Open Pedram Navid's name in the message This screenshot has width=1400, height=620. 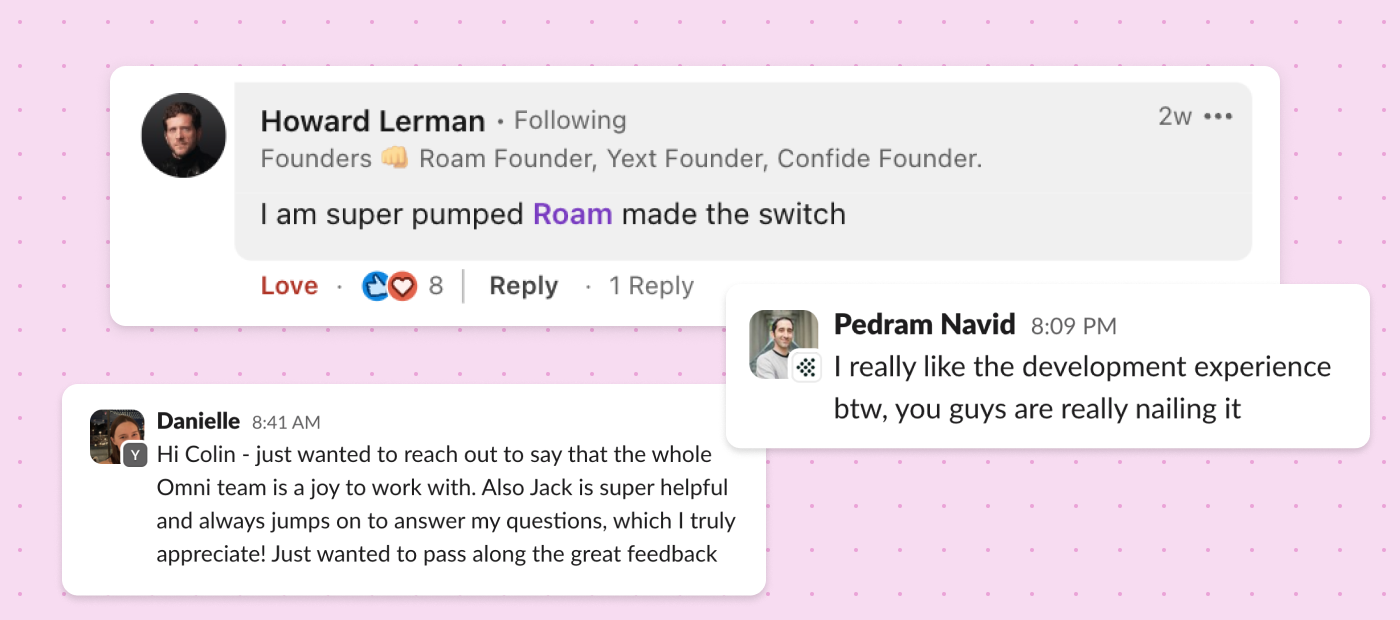pos(924,324)
